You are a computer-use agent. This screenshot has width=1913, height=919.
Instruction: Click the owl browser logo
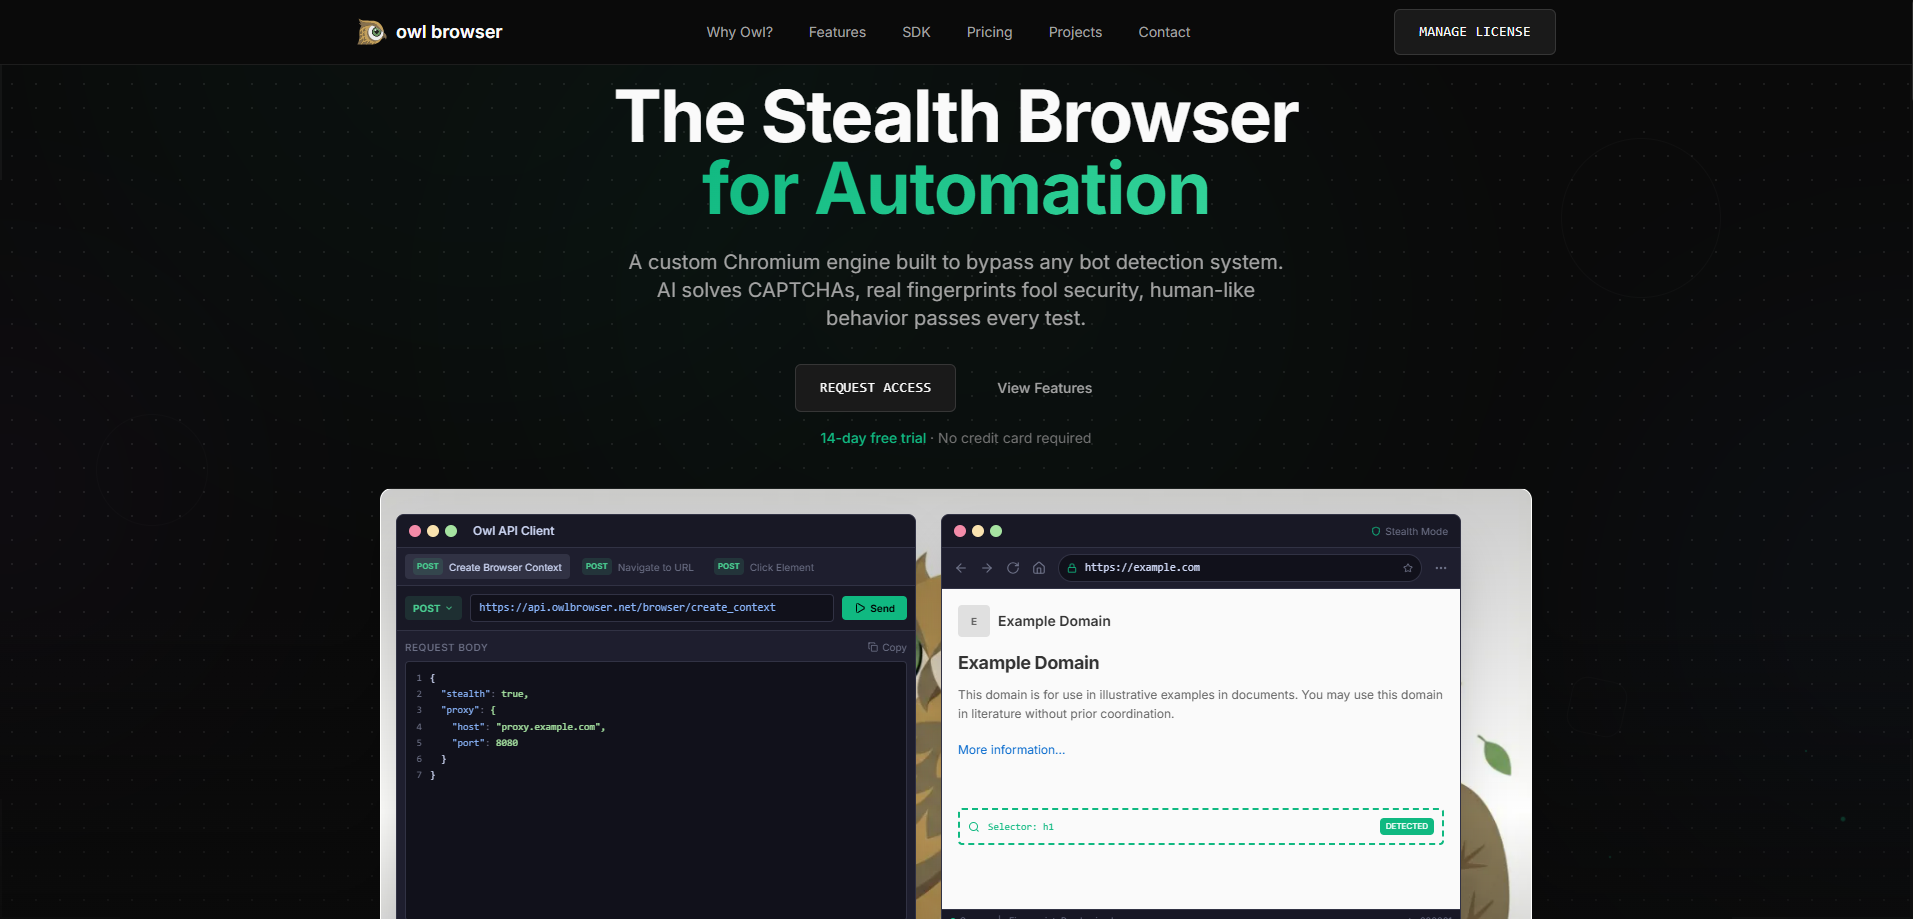428,31
